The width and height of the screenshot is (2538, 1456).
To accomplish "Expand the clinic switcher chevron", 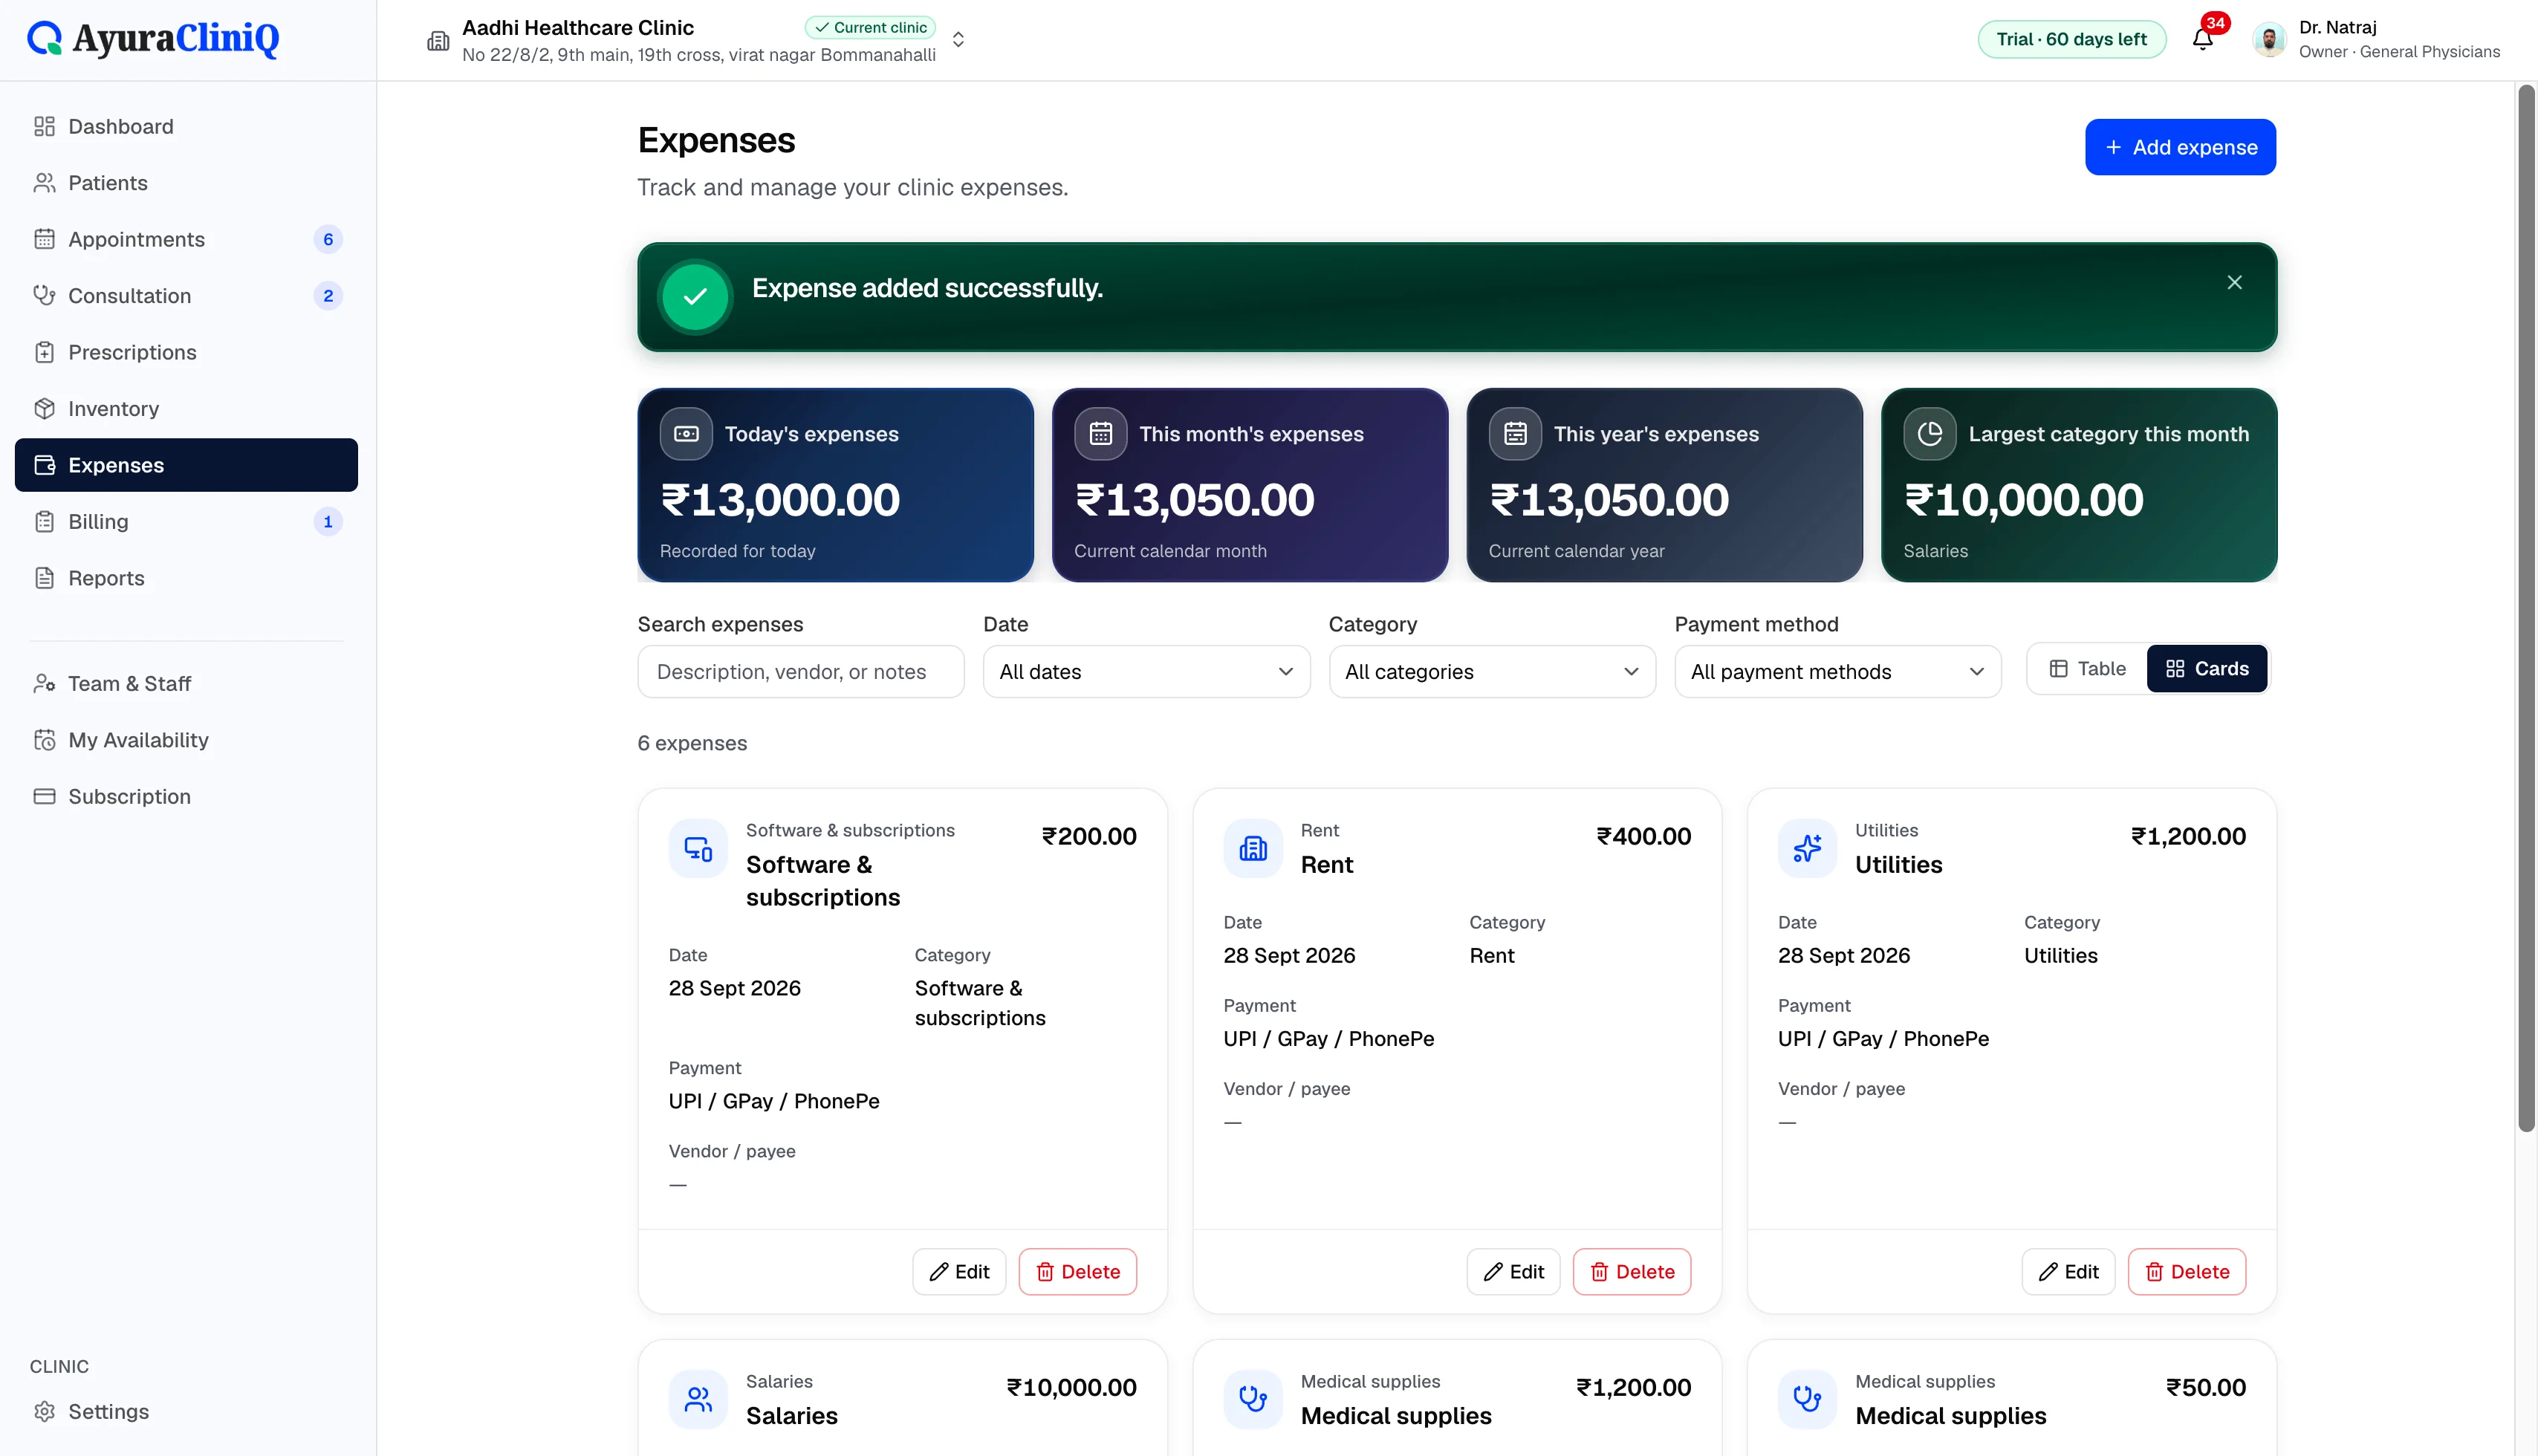I will pos(958,40).
